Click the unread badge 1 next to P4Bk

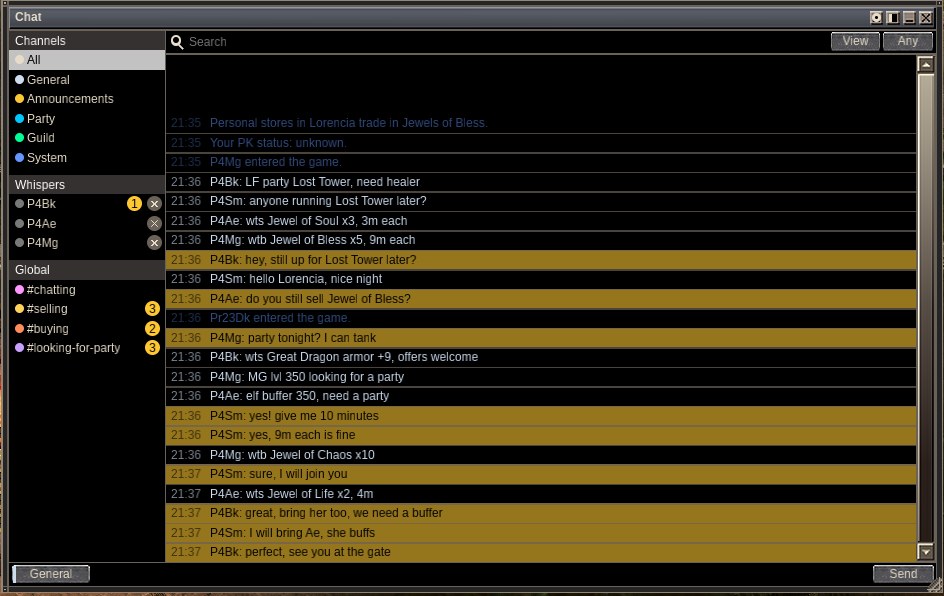[134, 204]
